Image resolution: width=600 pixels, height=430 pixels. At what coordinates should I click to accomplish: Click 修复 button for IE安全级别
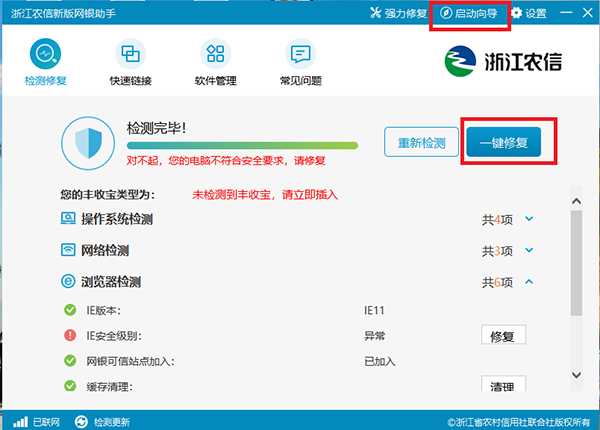pos(503,335)
